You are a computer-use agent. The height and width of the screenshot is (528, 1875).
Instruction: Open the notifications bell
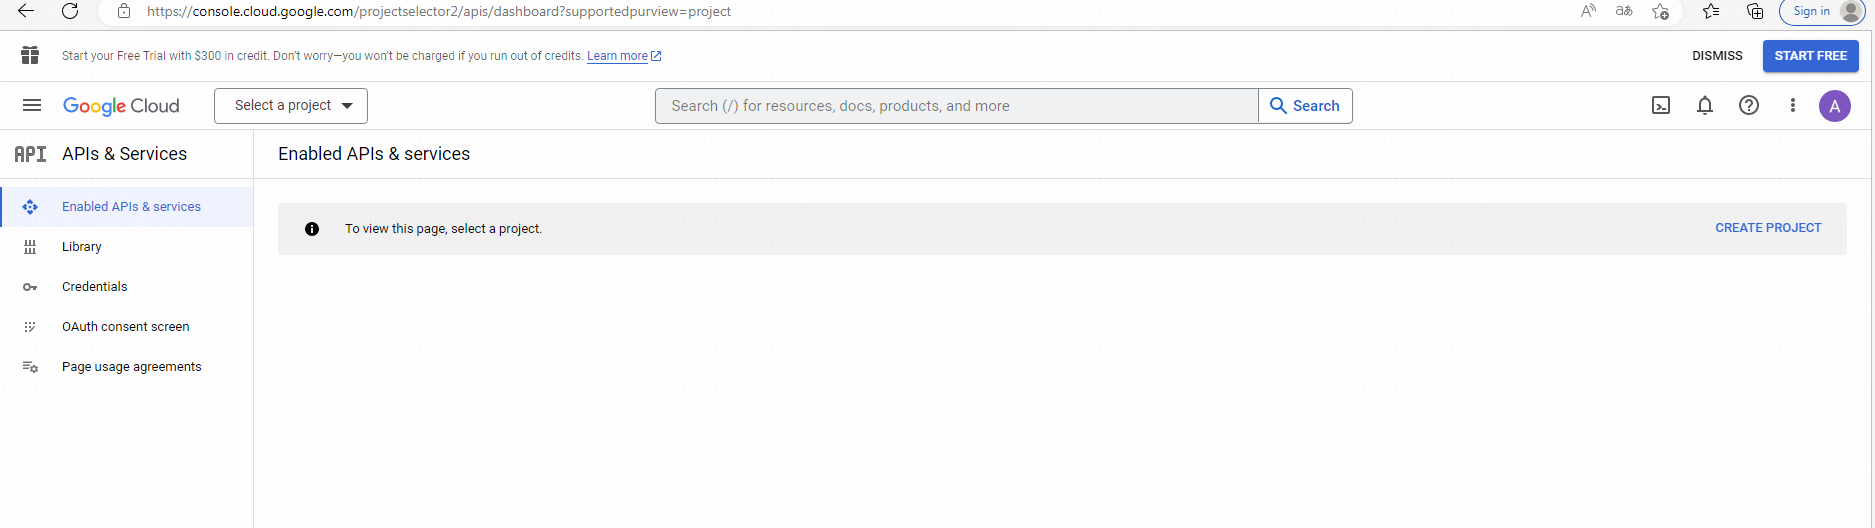[1705, 105]
